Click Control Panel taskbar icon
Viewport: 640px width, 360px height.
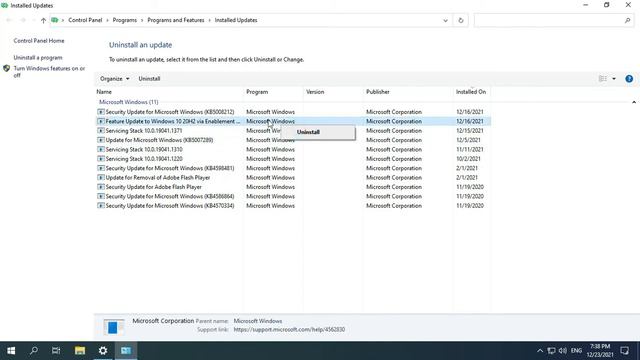coord(126,351)
